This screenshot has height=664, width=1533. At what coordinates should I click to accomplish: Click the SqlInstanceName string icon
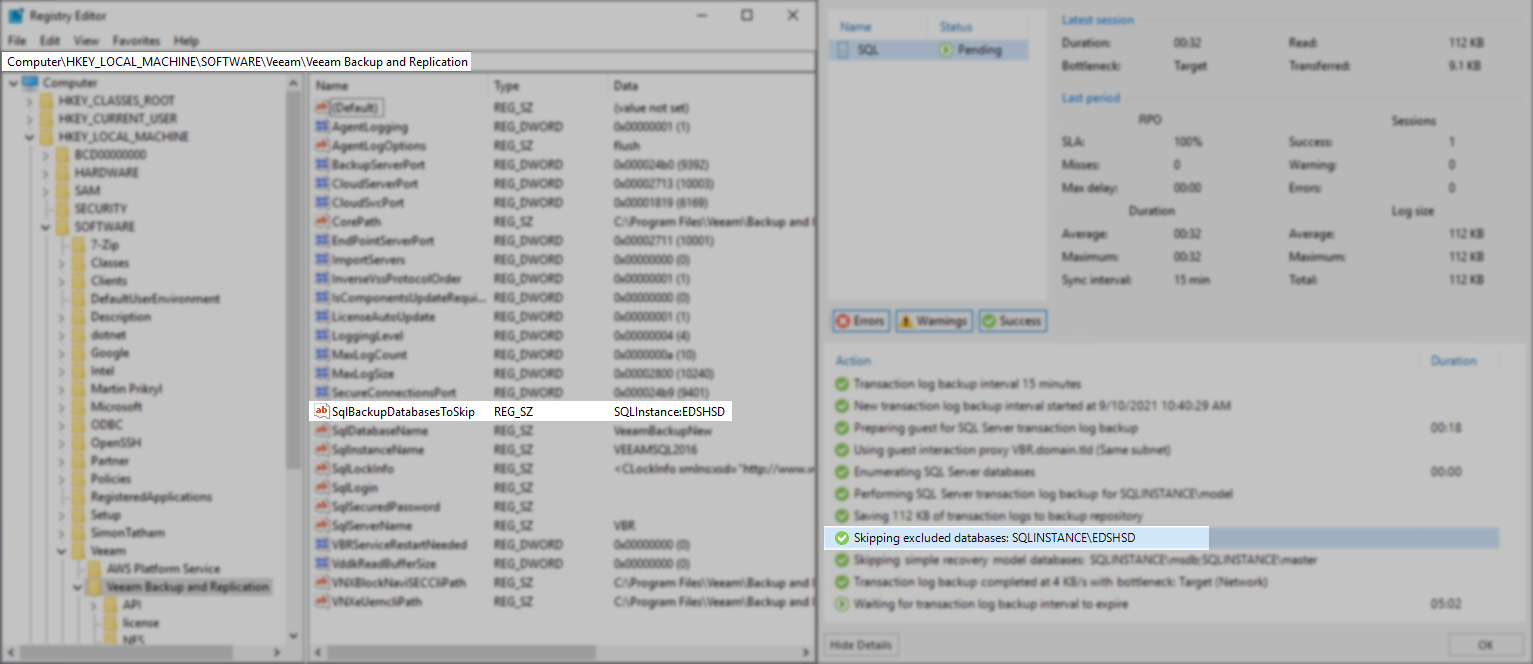pyautogui.click(x=322, y=450)
